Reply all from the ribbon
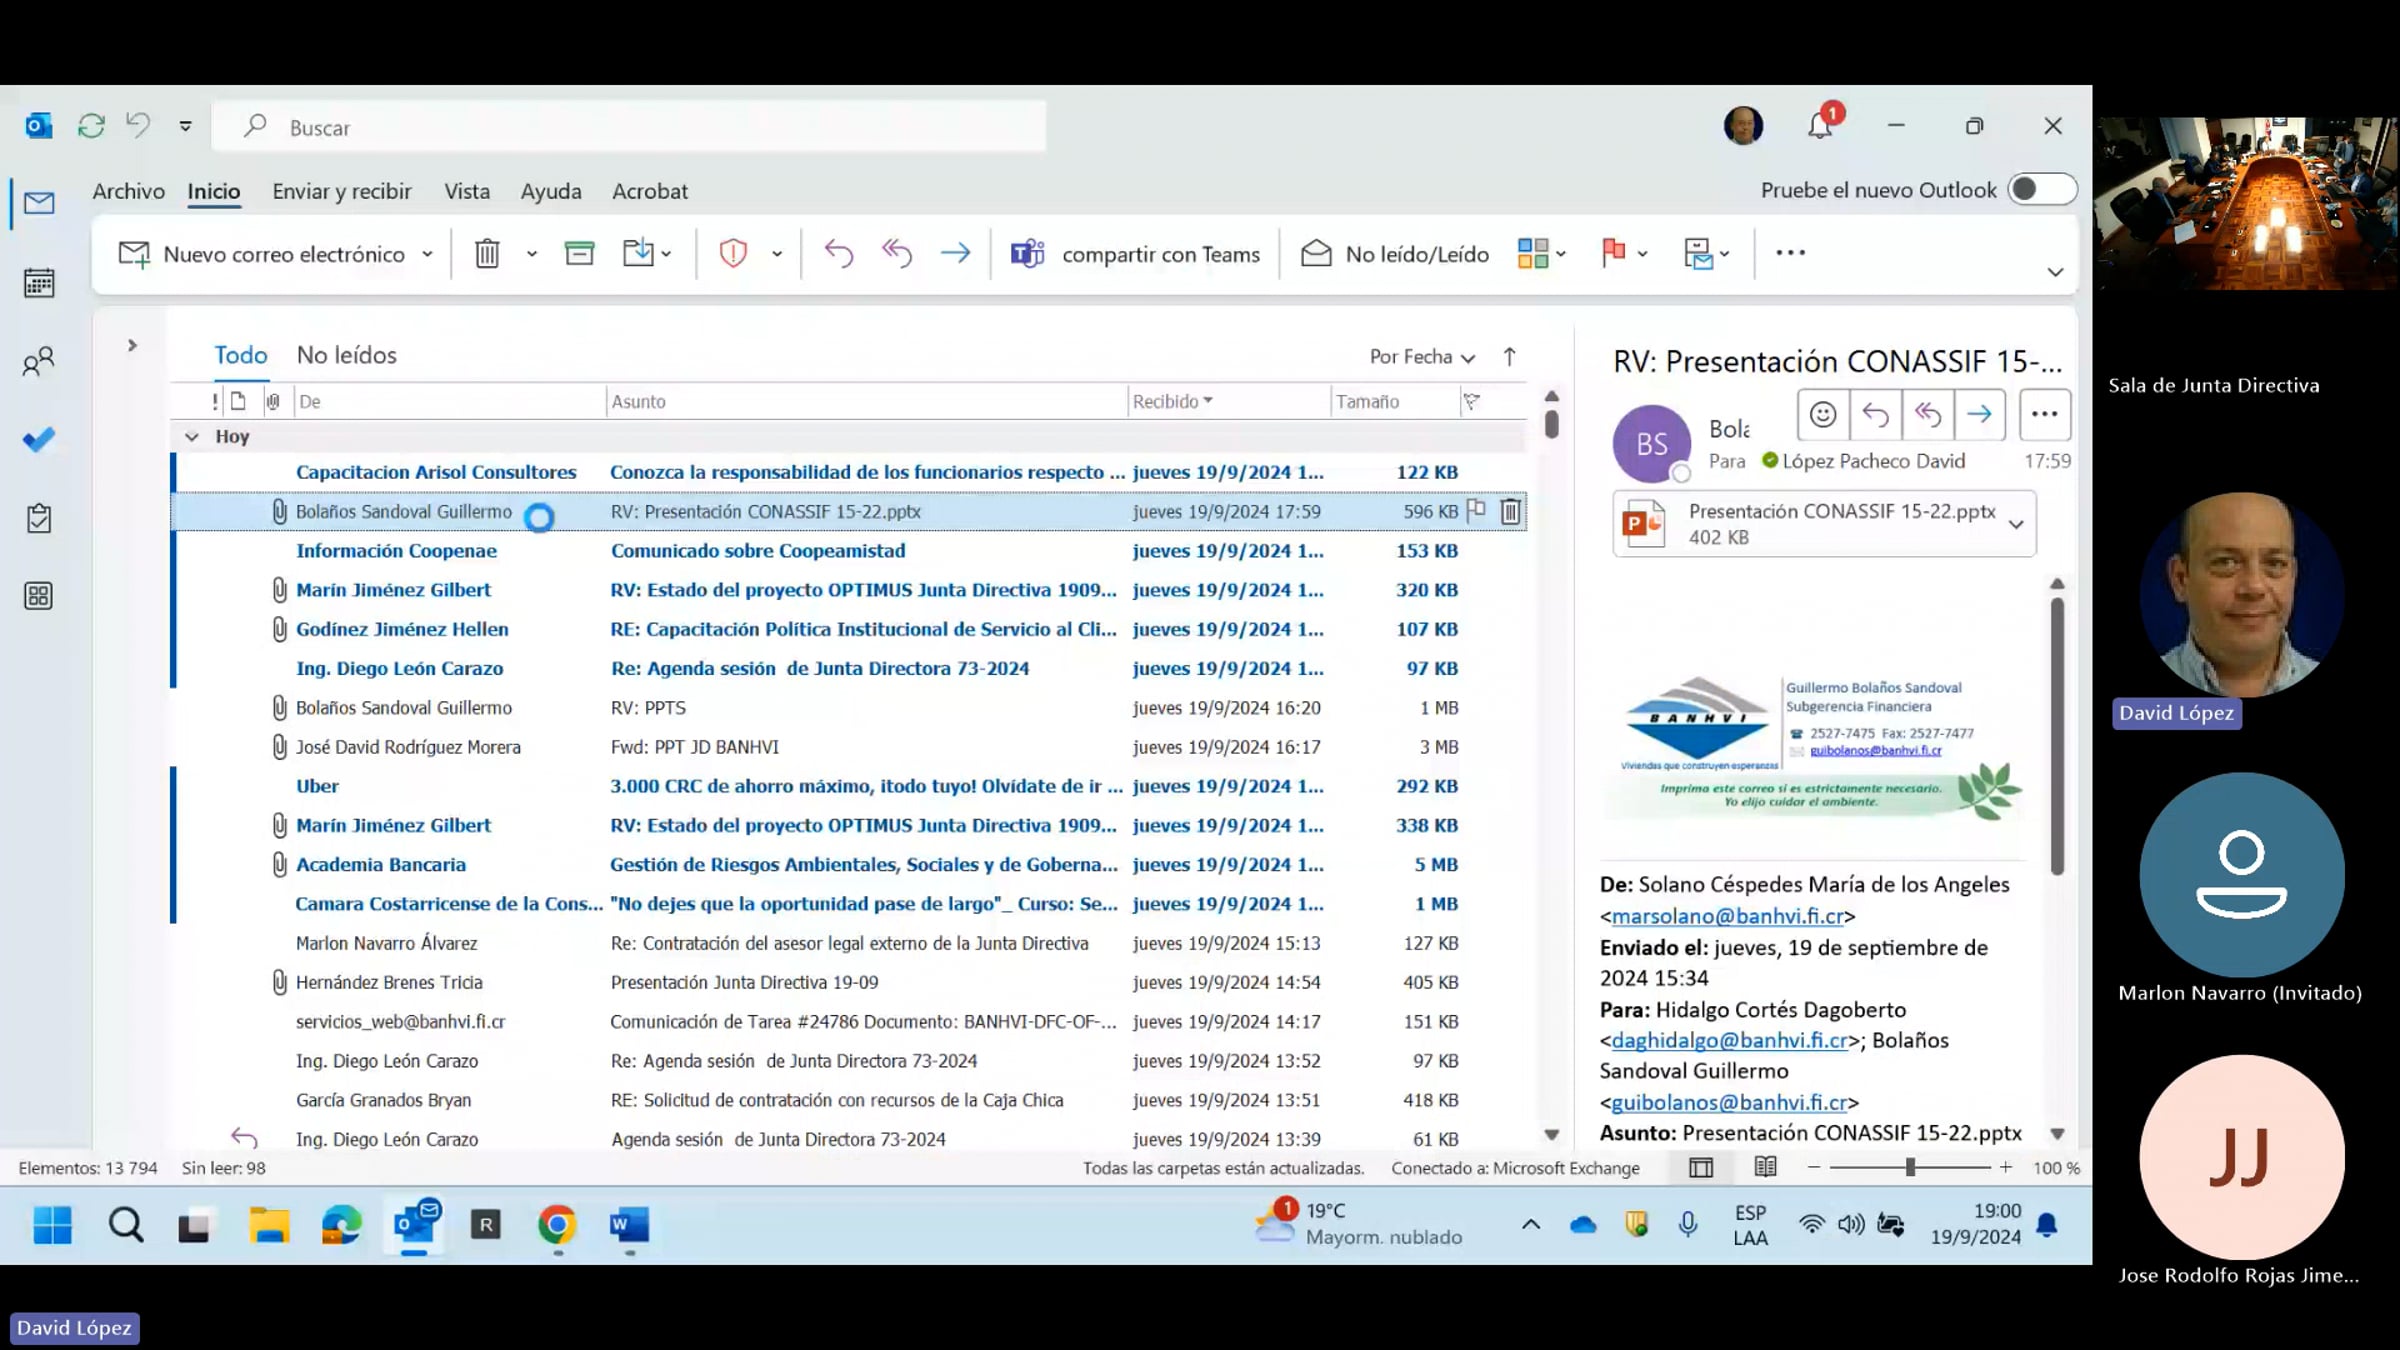 coord(897,254)
